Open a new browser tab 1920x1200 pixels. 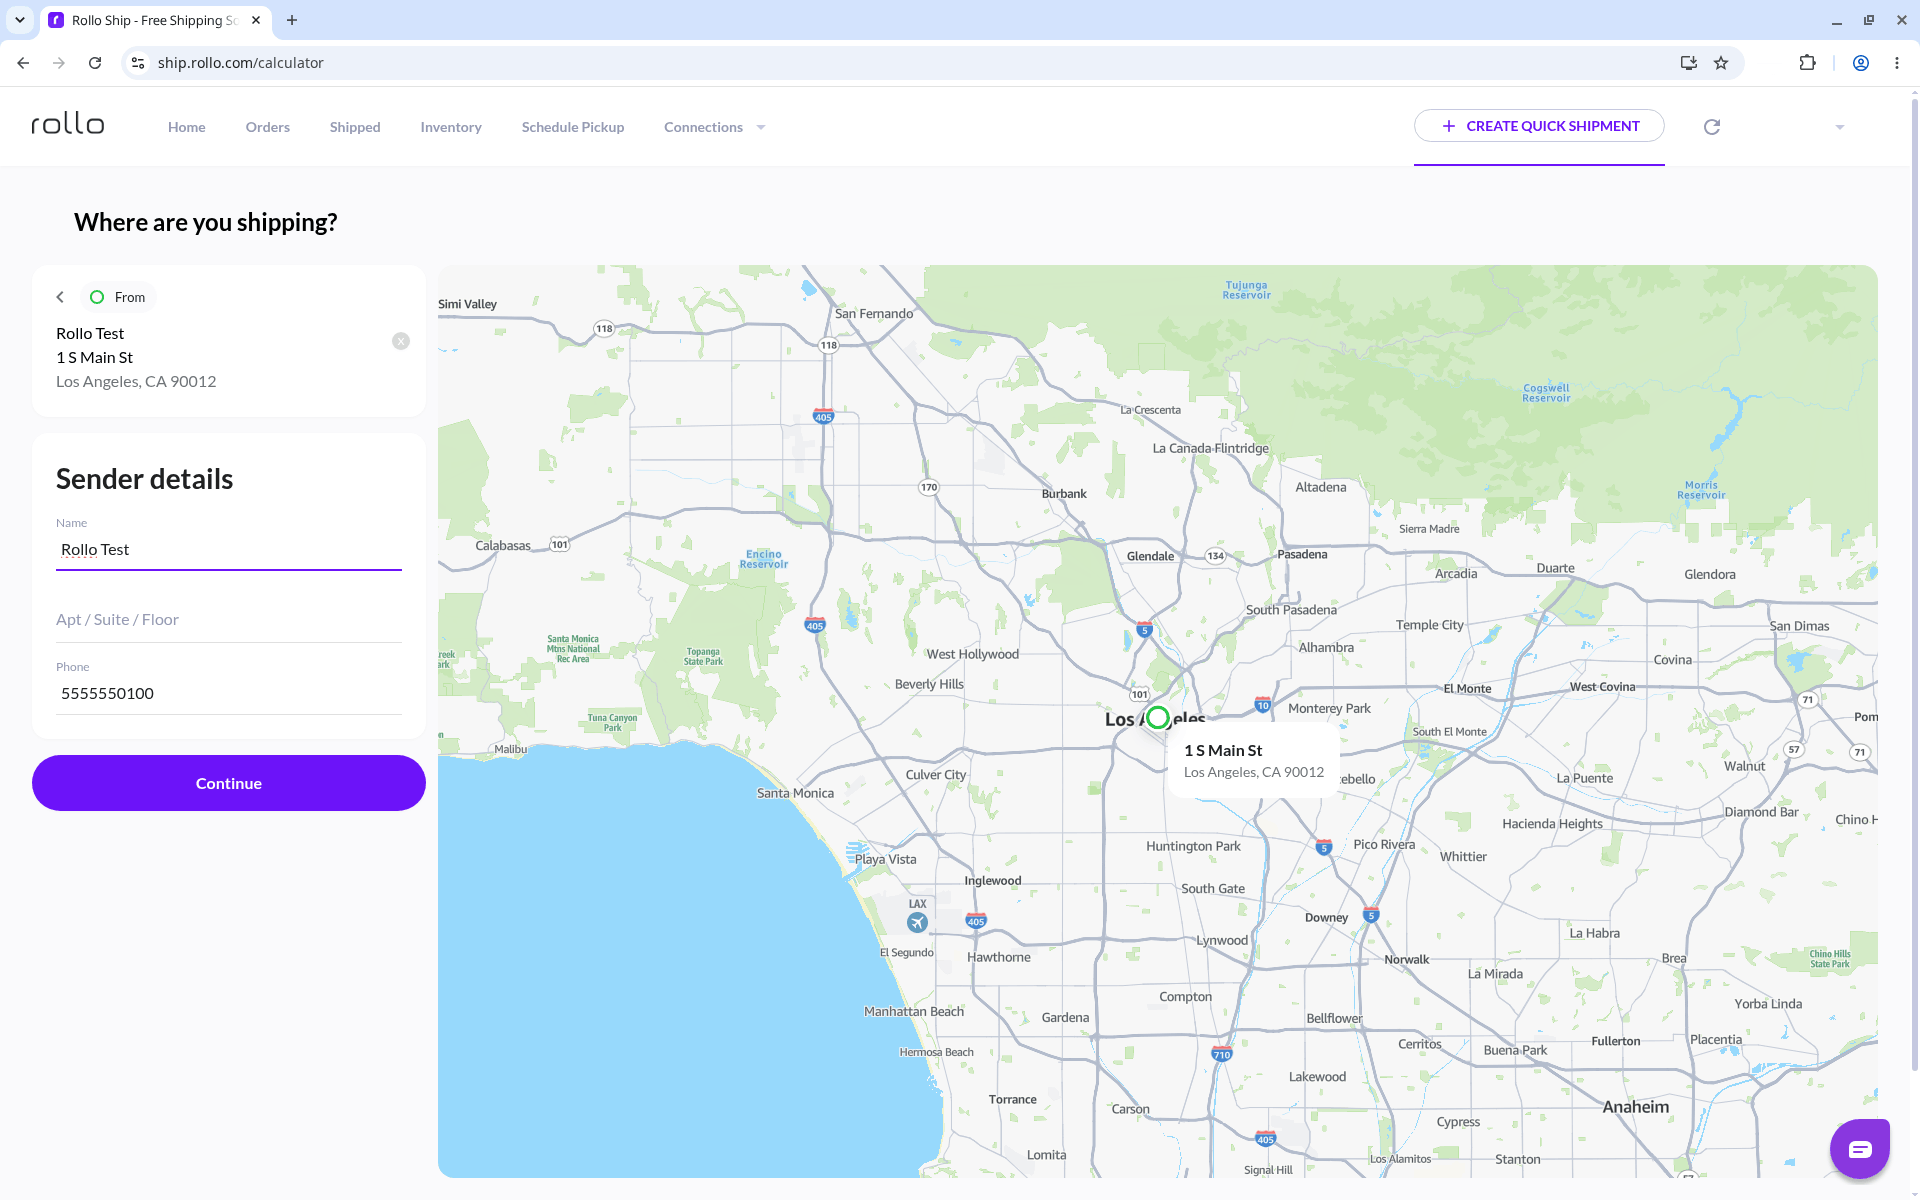point(292,20)
